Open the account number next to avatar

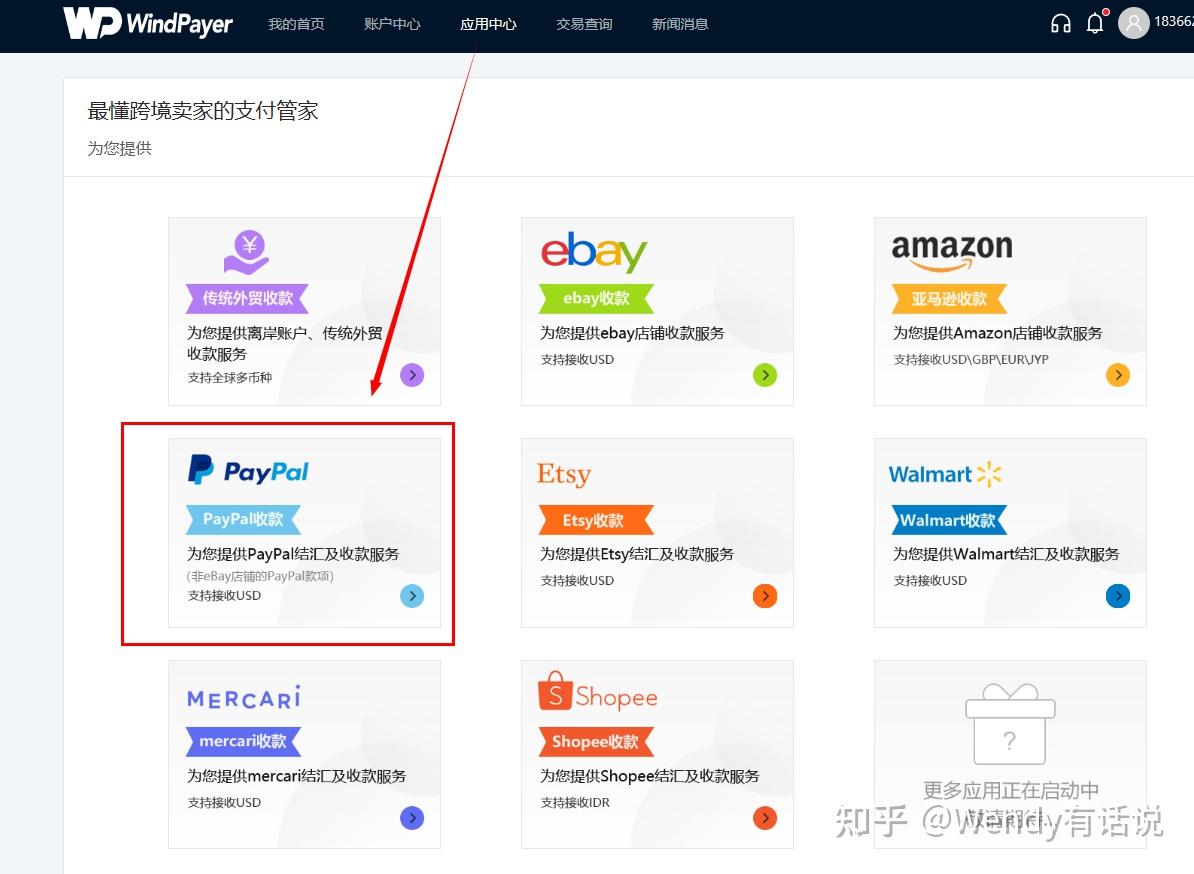click(1173, 21)
